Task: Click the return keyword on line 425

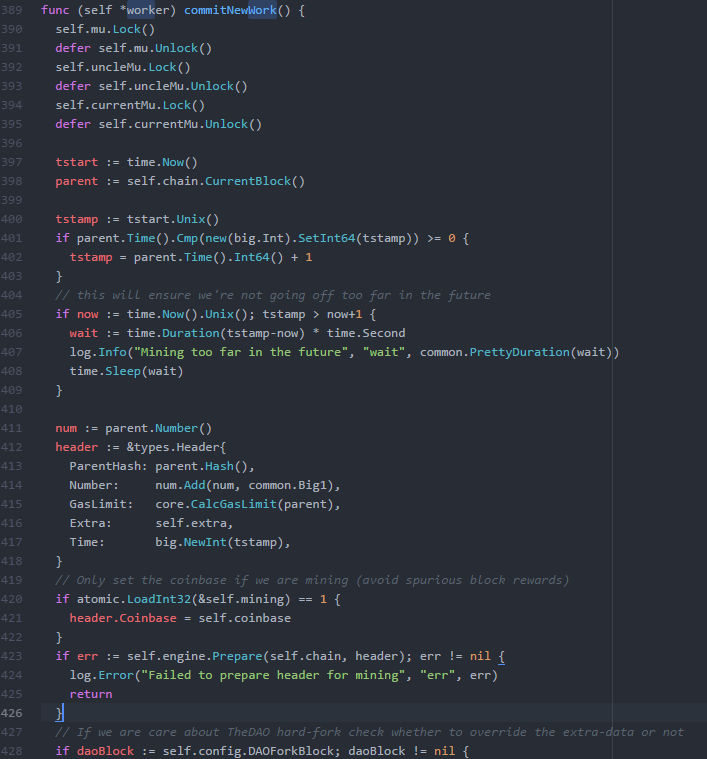Action: pyautogui.click(x=90, y=694)
